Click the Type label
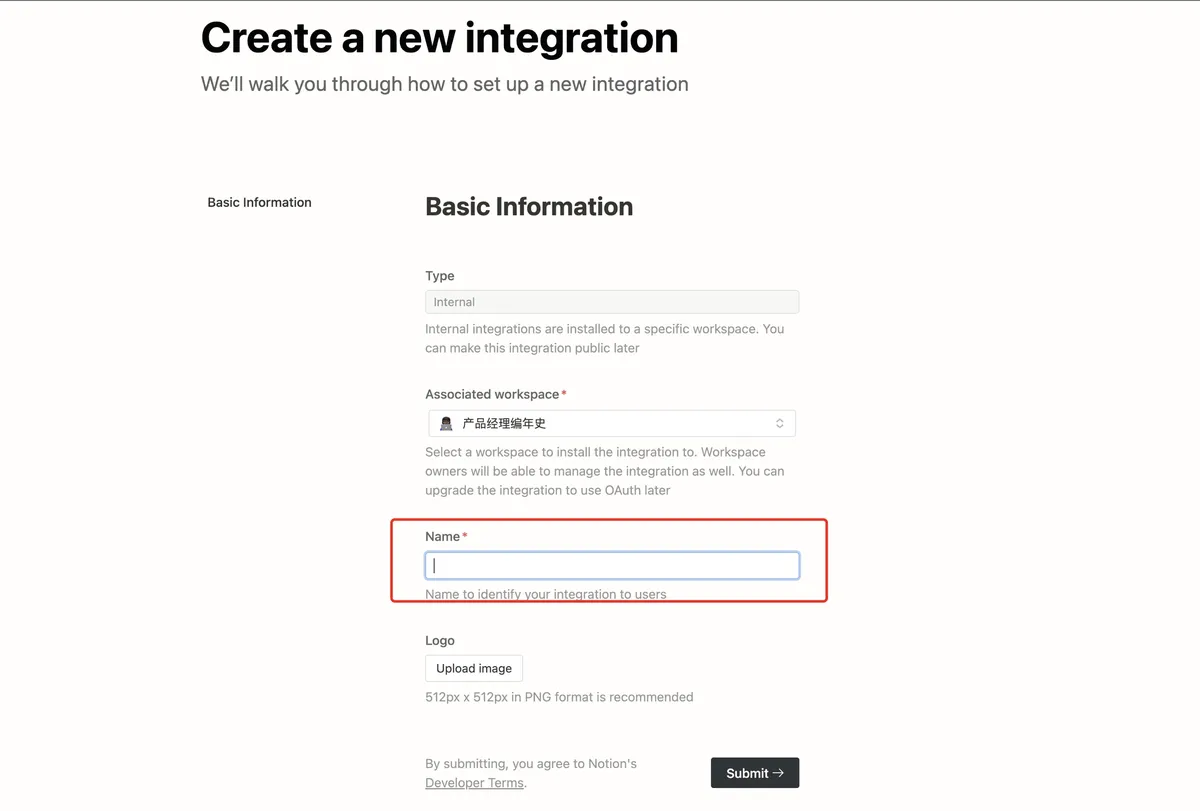Screen dimensions: 1200x811 point(440,276)
